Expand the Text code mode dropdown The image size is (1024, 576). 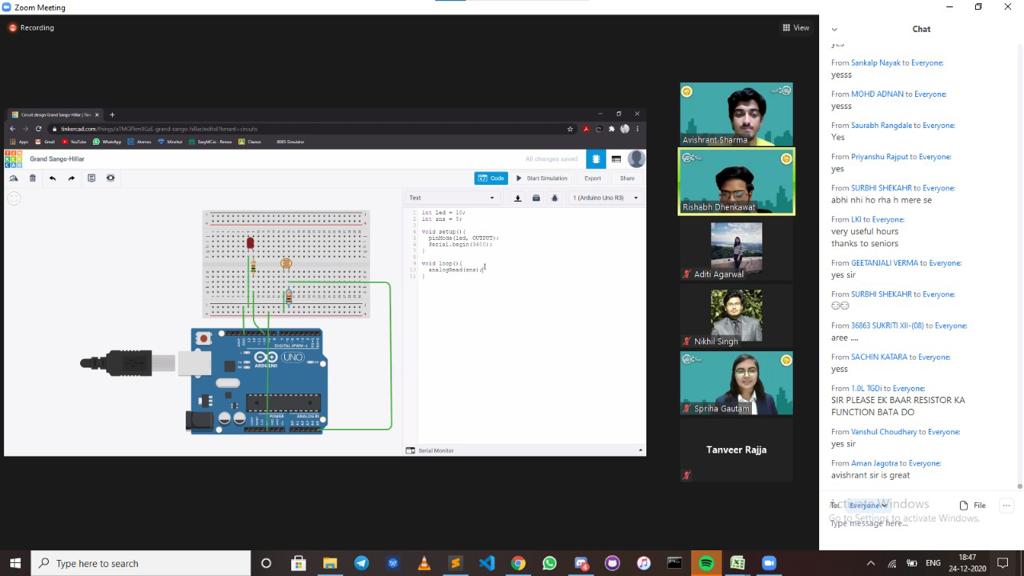pos(451,198)
